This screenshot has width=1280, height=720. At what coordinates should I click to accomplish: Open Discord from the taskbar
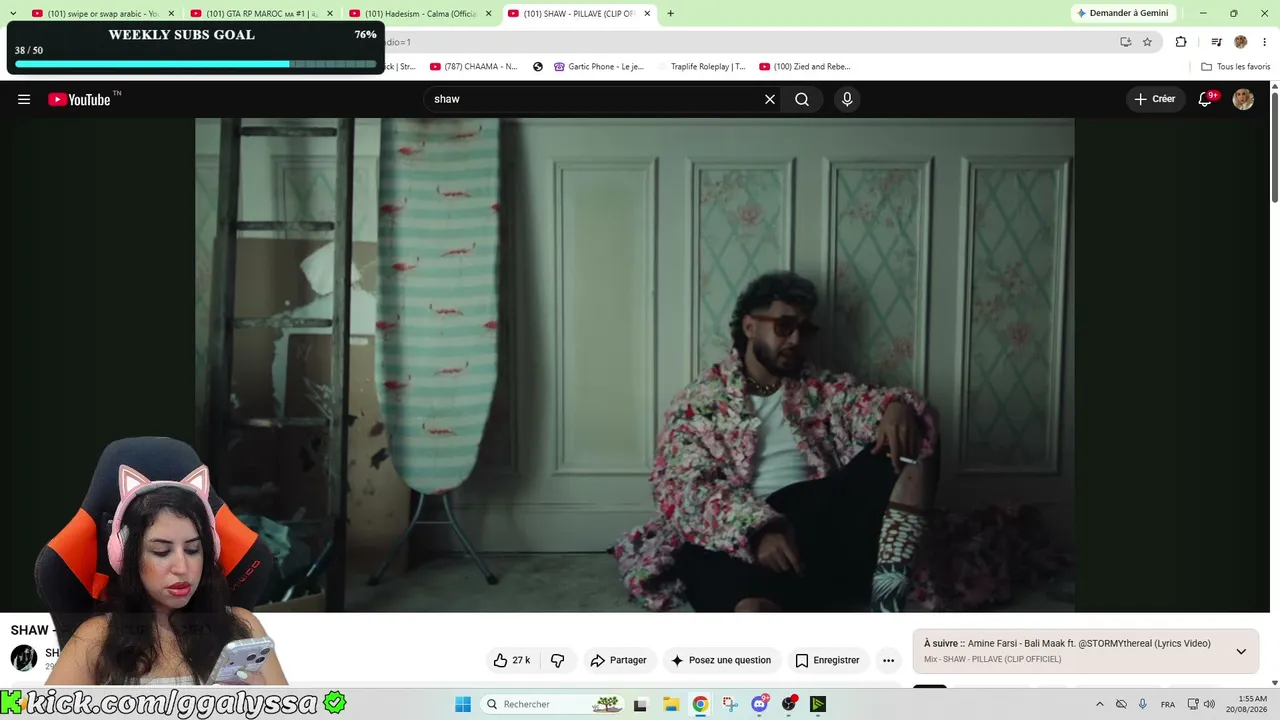[760, 704]
